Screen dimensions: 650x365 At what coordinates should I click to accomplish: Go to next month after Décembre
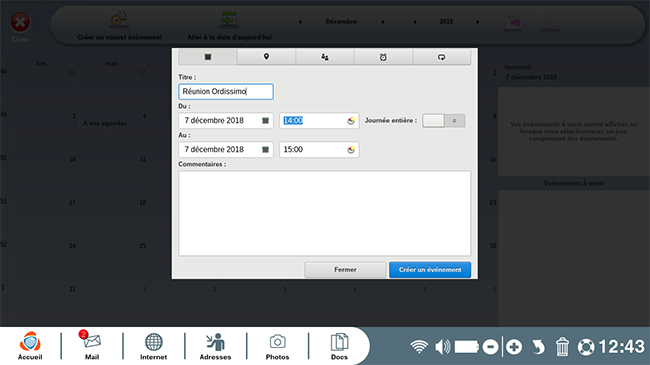(x=383, y=22)
